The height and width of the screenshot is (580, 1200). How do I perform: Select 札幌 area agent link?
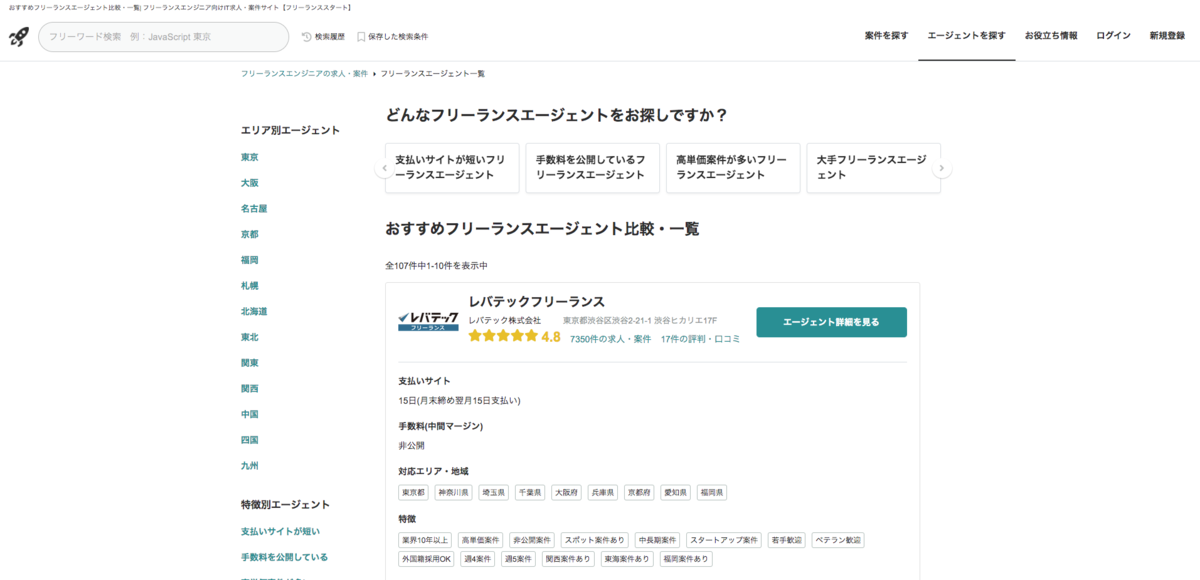click(x=250, y=286)
